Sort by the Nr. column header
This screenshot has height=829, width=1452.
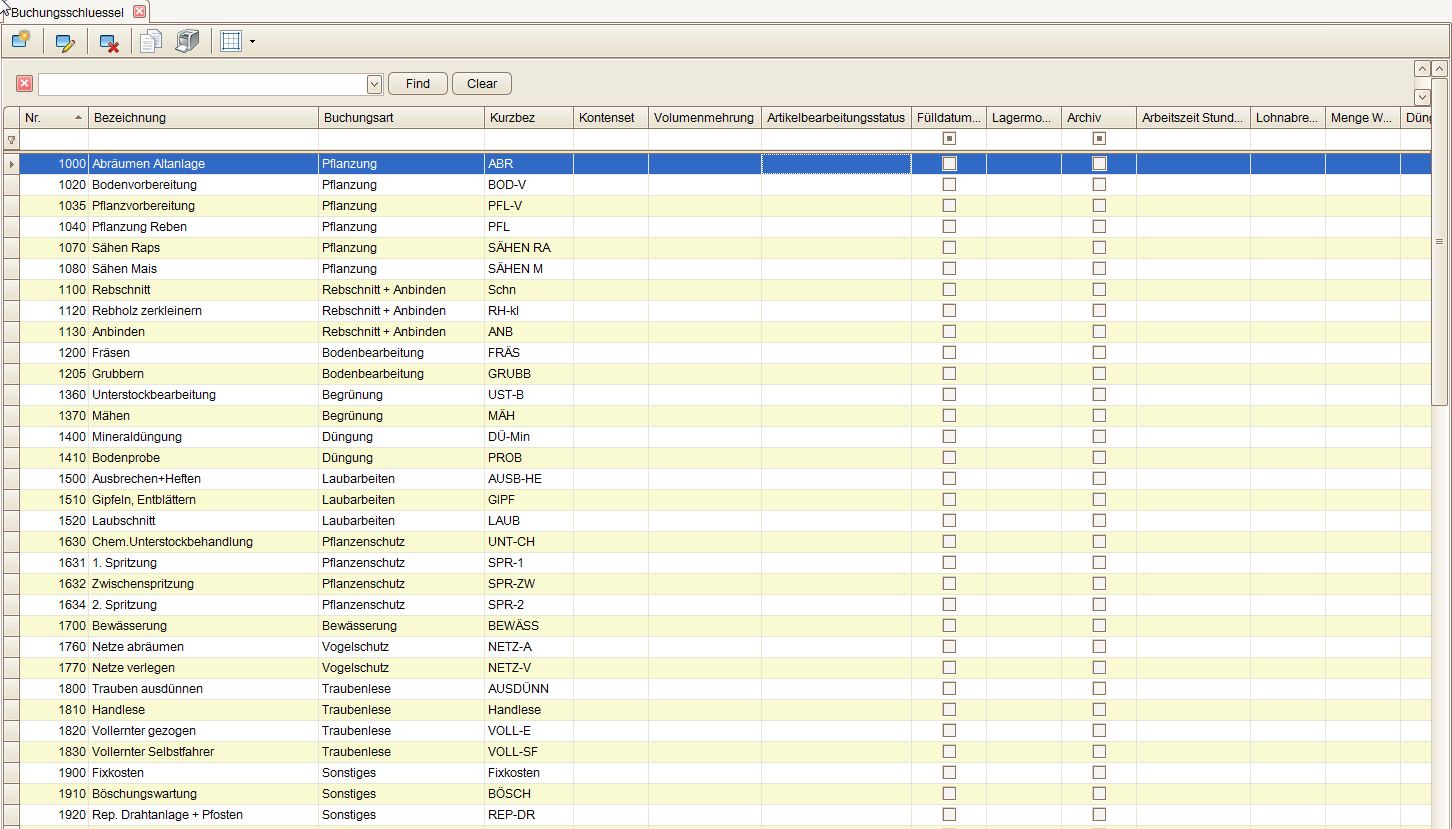(54, 117)
